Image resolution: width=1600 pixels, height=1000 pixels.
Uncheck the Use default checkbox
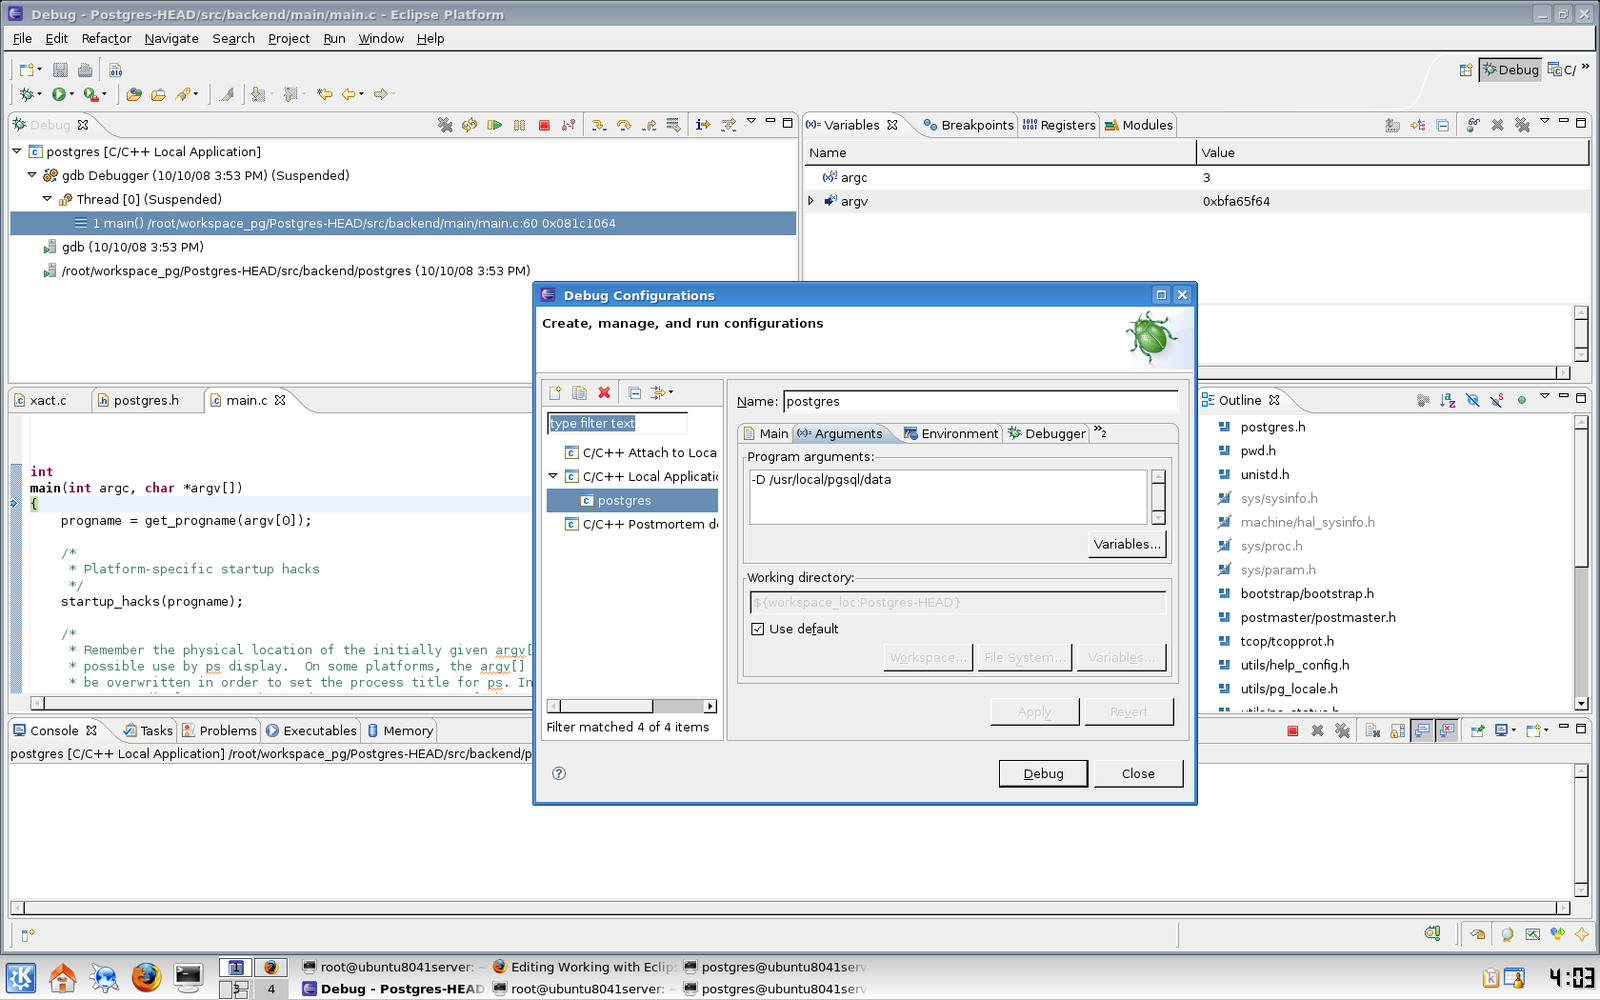point(758,629)
